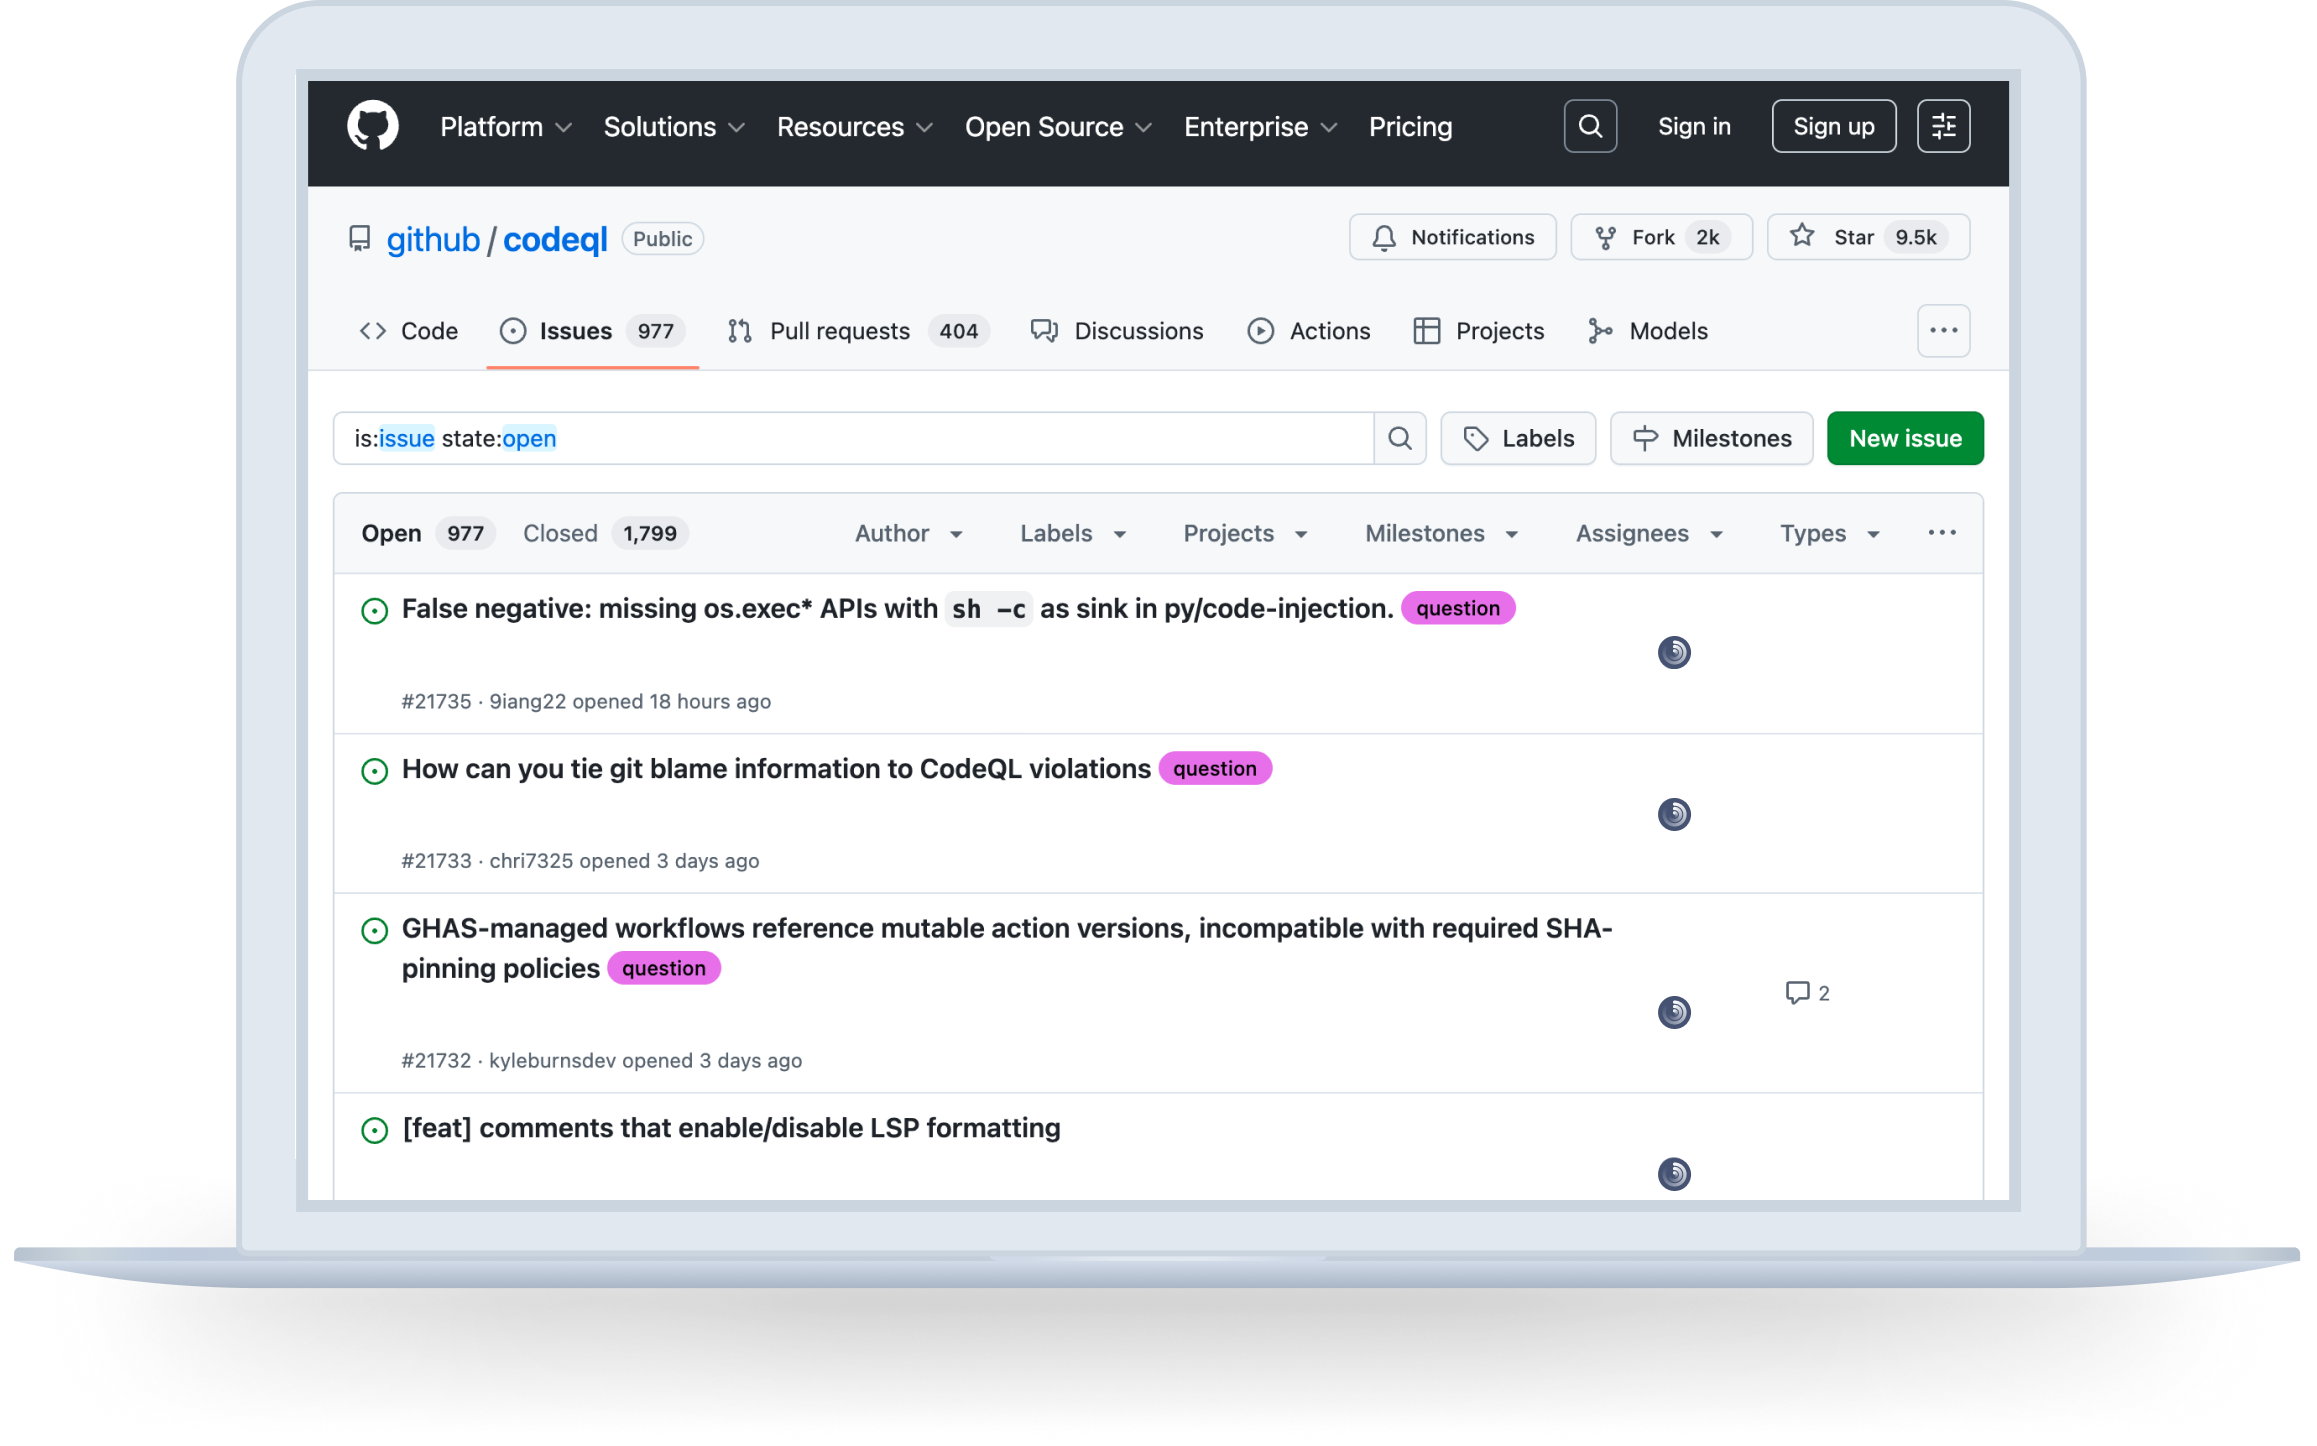The width and height of the screenshot is (2317, 1446).
Task: Switch to the Code tab
Action: click(x=408, y=331)
